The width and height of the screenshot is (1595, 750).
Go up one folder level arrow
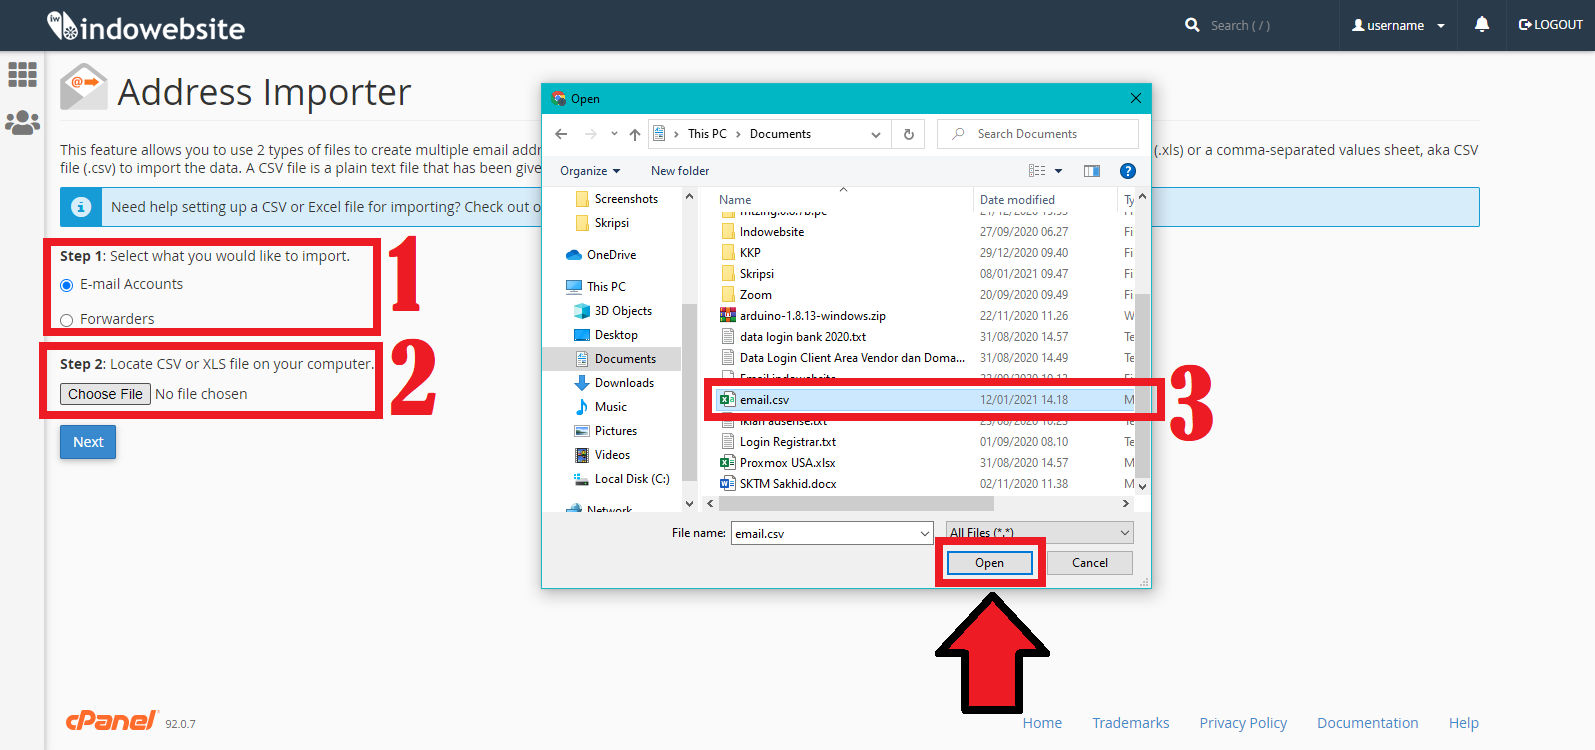coord(635,134)
